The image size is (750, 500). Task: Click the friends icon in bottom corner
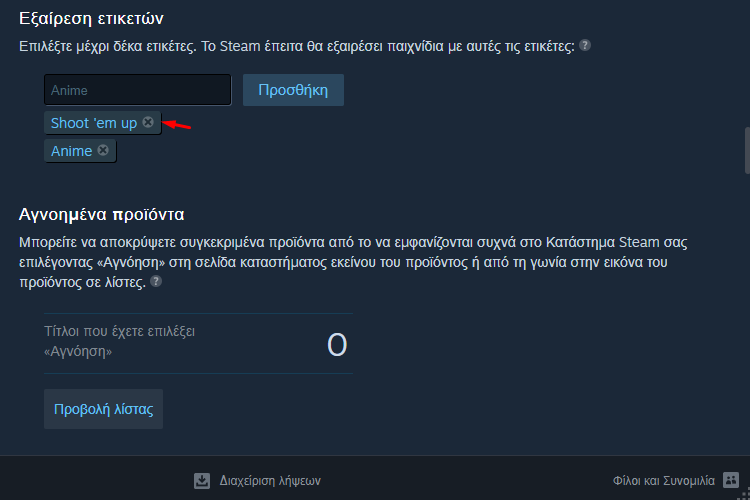(x=730, y=480)
